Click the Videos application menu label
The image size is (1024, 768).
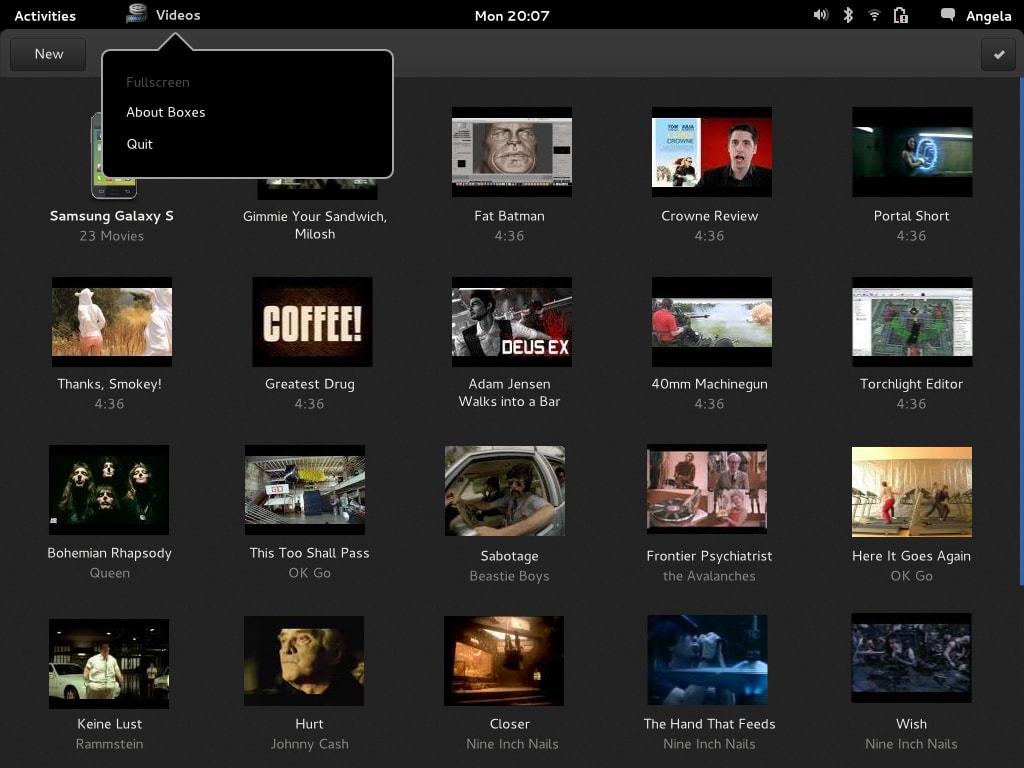[178, 15]
